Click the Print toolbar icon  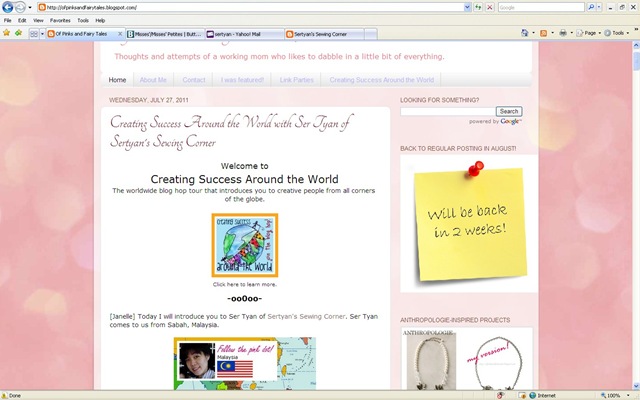tap(563, 33)
